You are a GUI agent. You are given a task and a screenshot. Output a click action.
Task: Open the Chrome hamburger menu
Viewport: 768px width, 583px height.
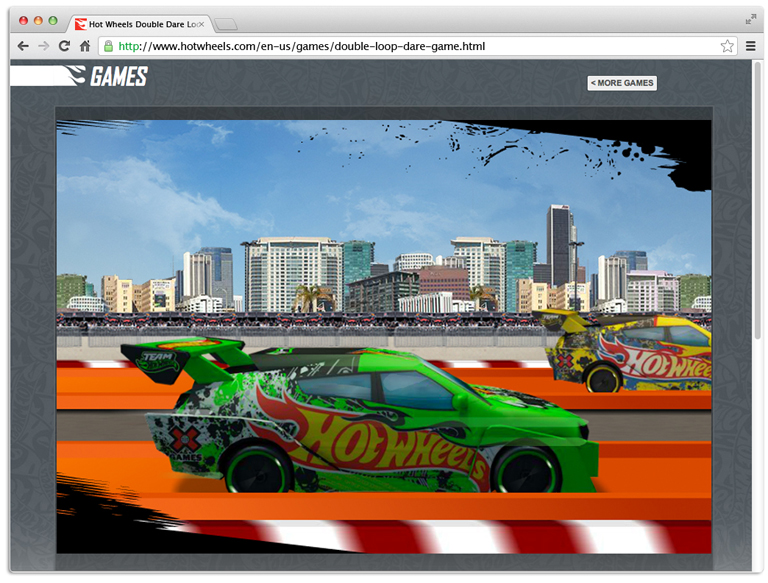(750, 46)
